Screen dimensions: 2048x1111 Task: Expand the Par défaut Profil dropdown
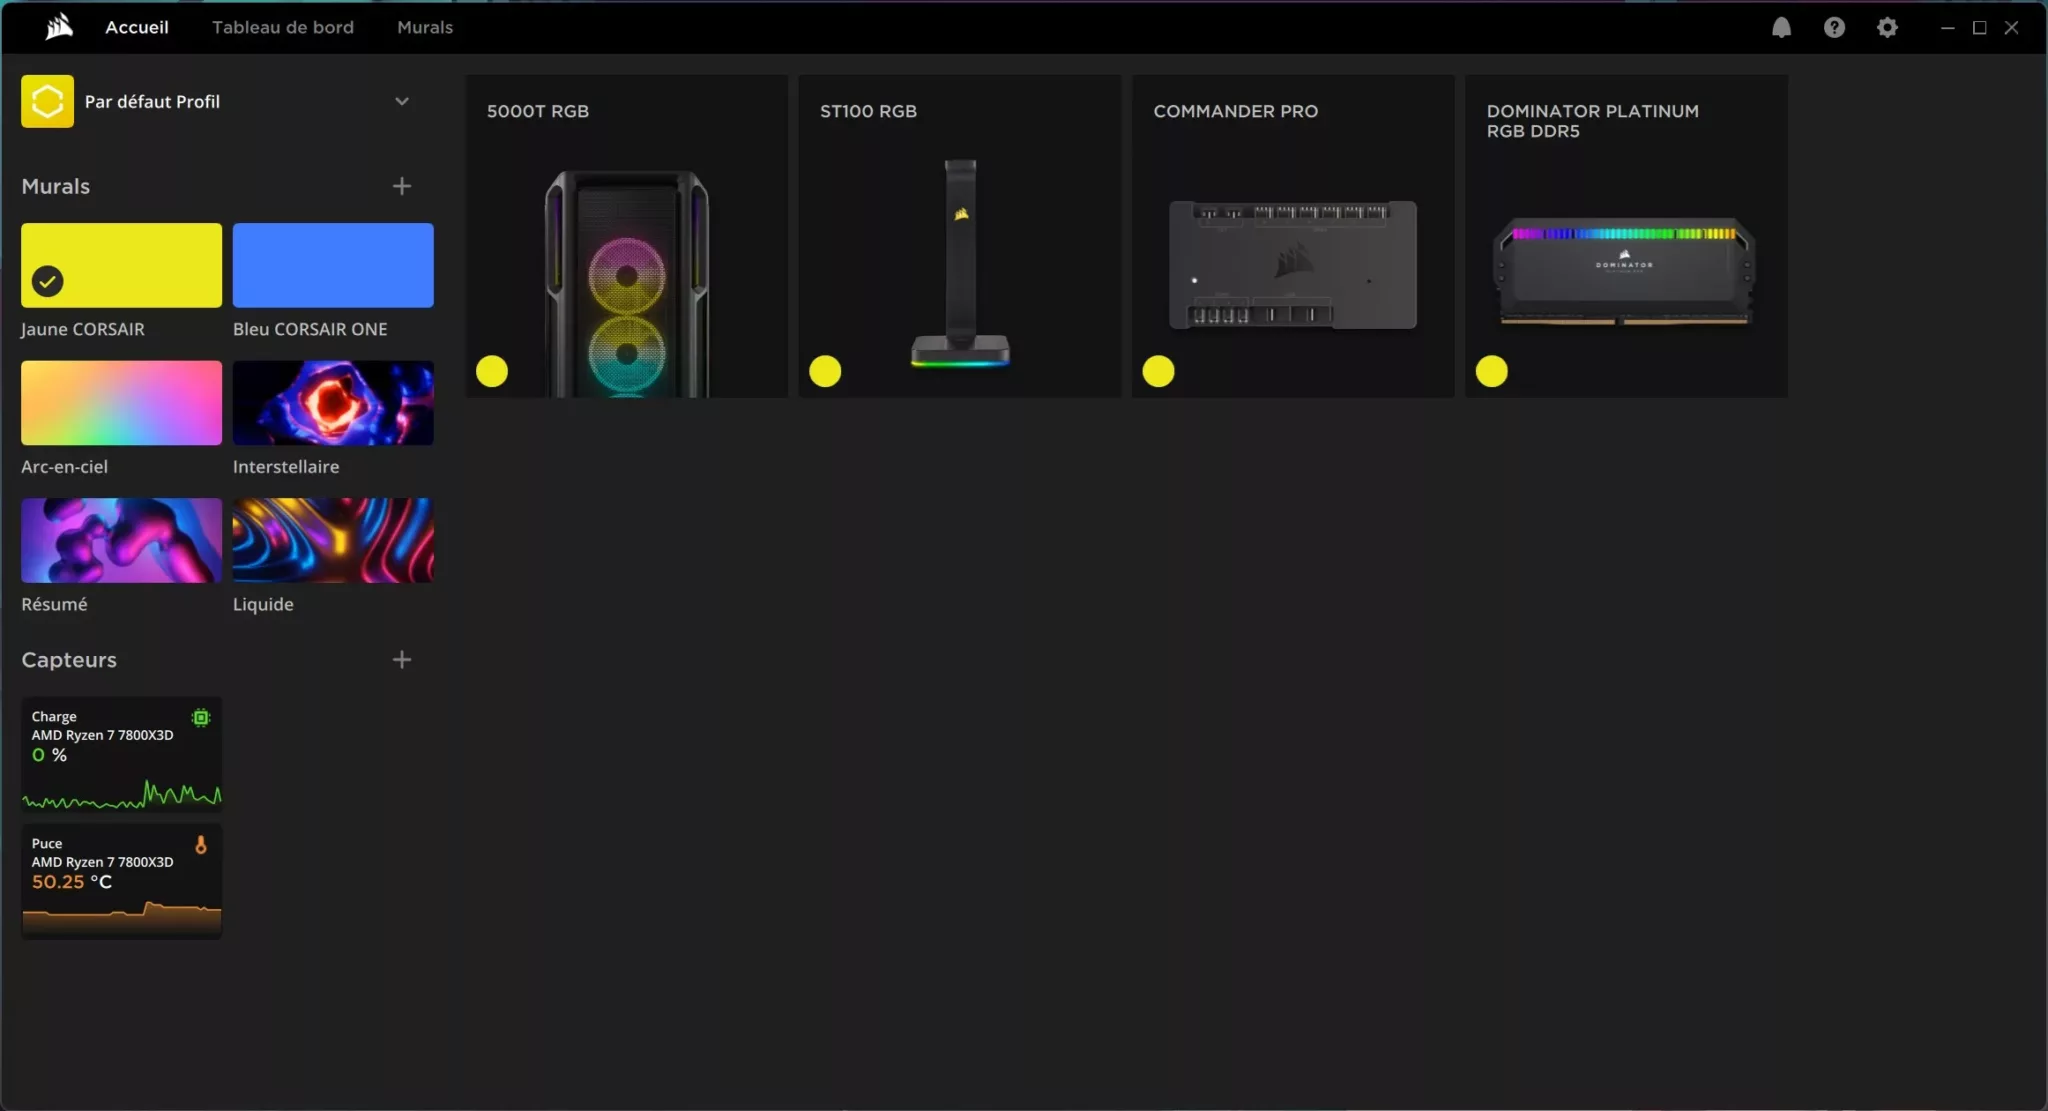point(401,101)
